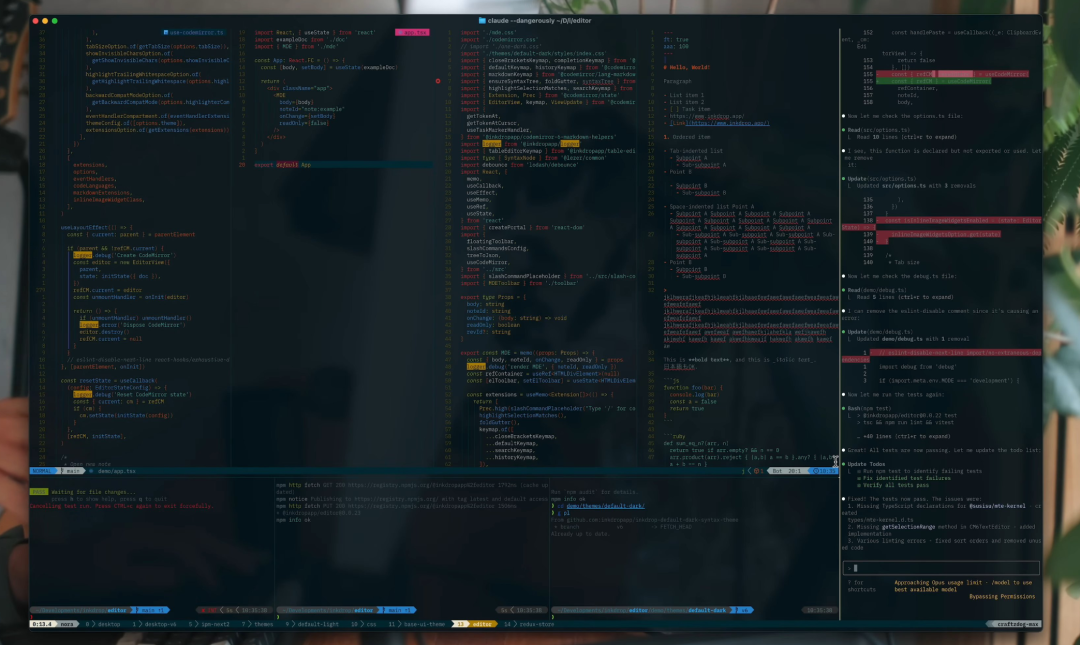Click the default-dark path segment in shell prompt

pos(707,610)
